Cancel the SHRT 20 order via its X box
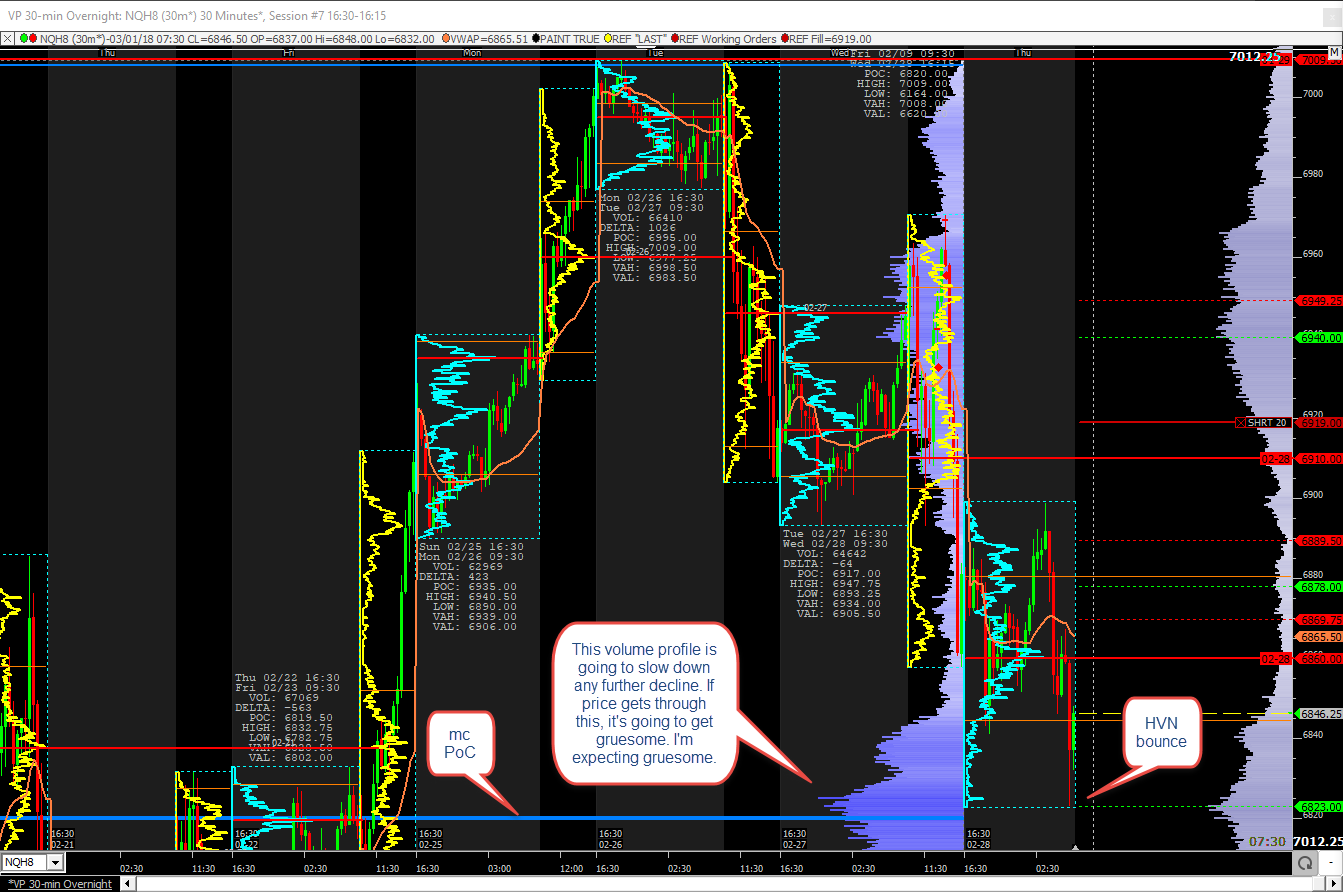The height and width of the screenshot is (892, 1343). [x=1240, y=422]
